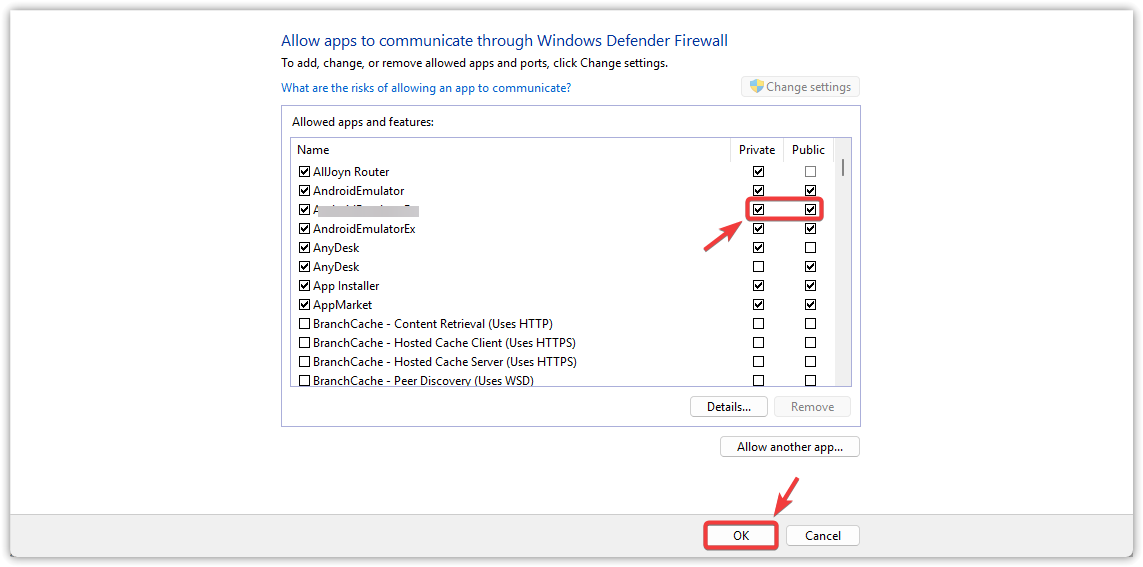The image size is (1143, 567).
Task: Untick the AppMarket name checkbox
Action: tap(304, 305)
